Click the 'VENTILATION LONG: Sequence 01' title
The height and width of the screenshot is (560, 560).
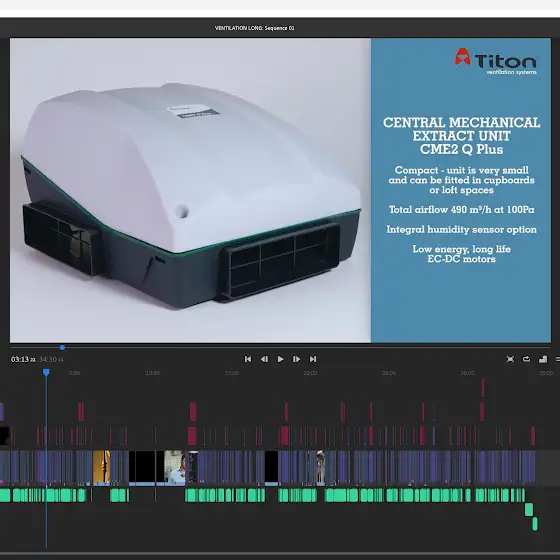pos(255,28)
